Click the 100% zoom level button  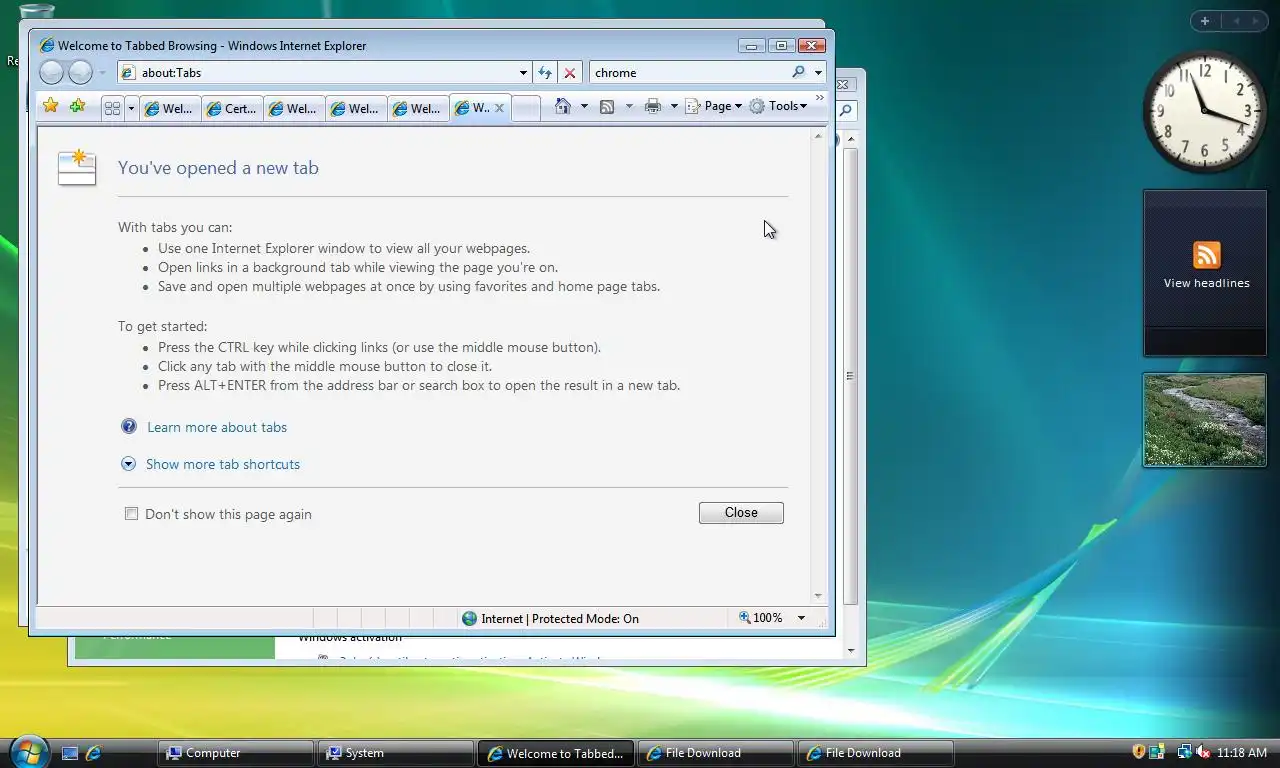coord(761,618)
